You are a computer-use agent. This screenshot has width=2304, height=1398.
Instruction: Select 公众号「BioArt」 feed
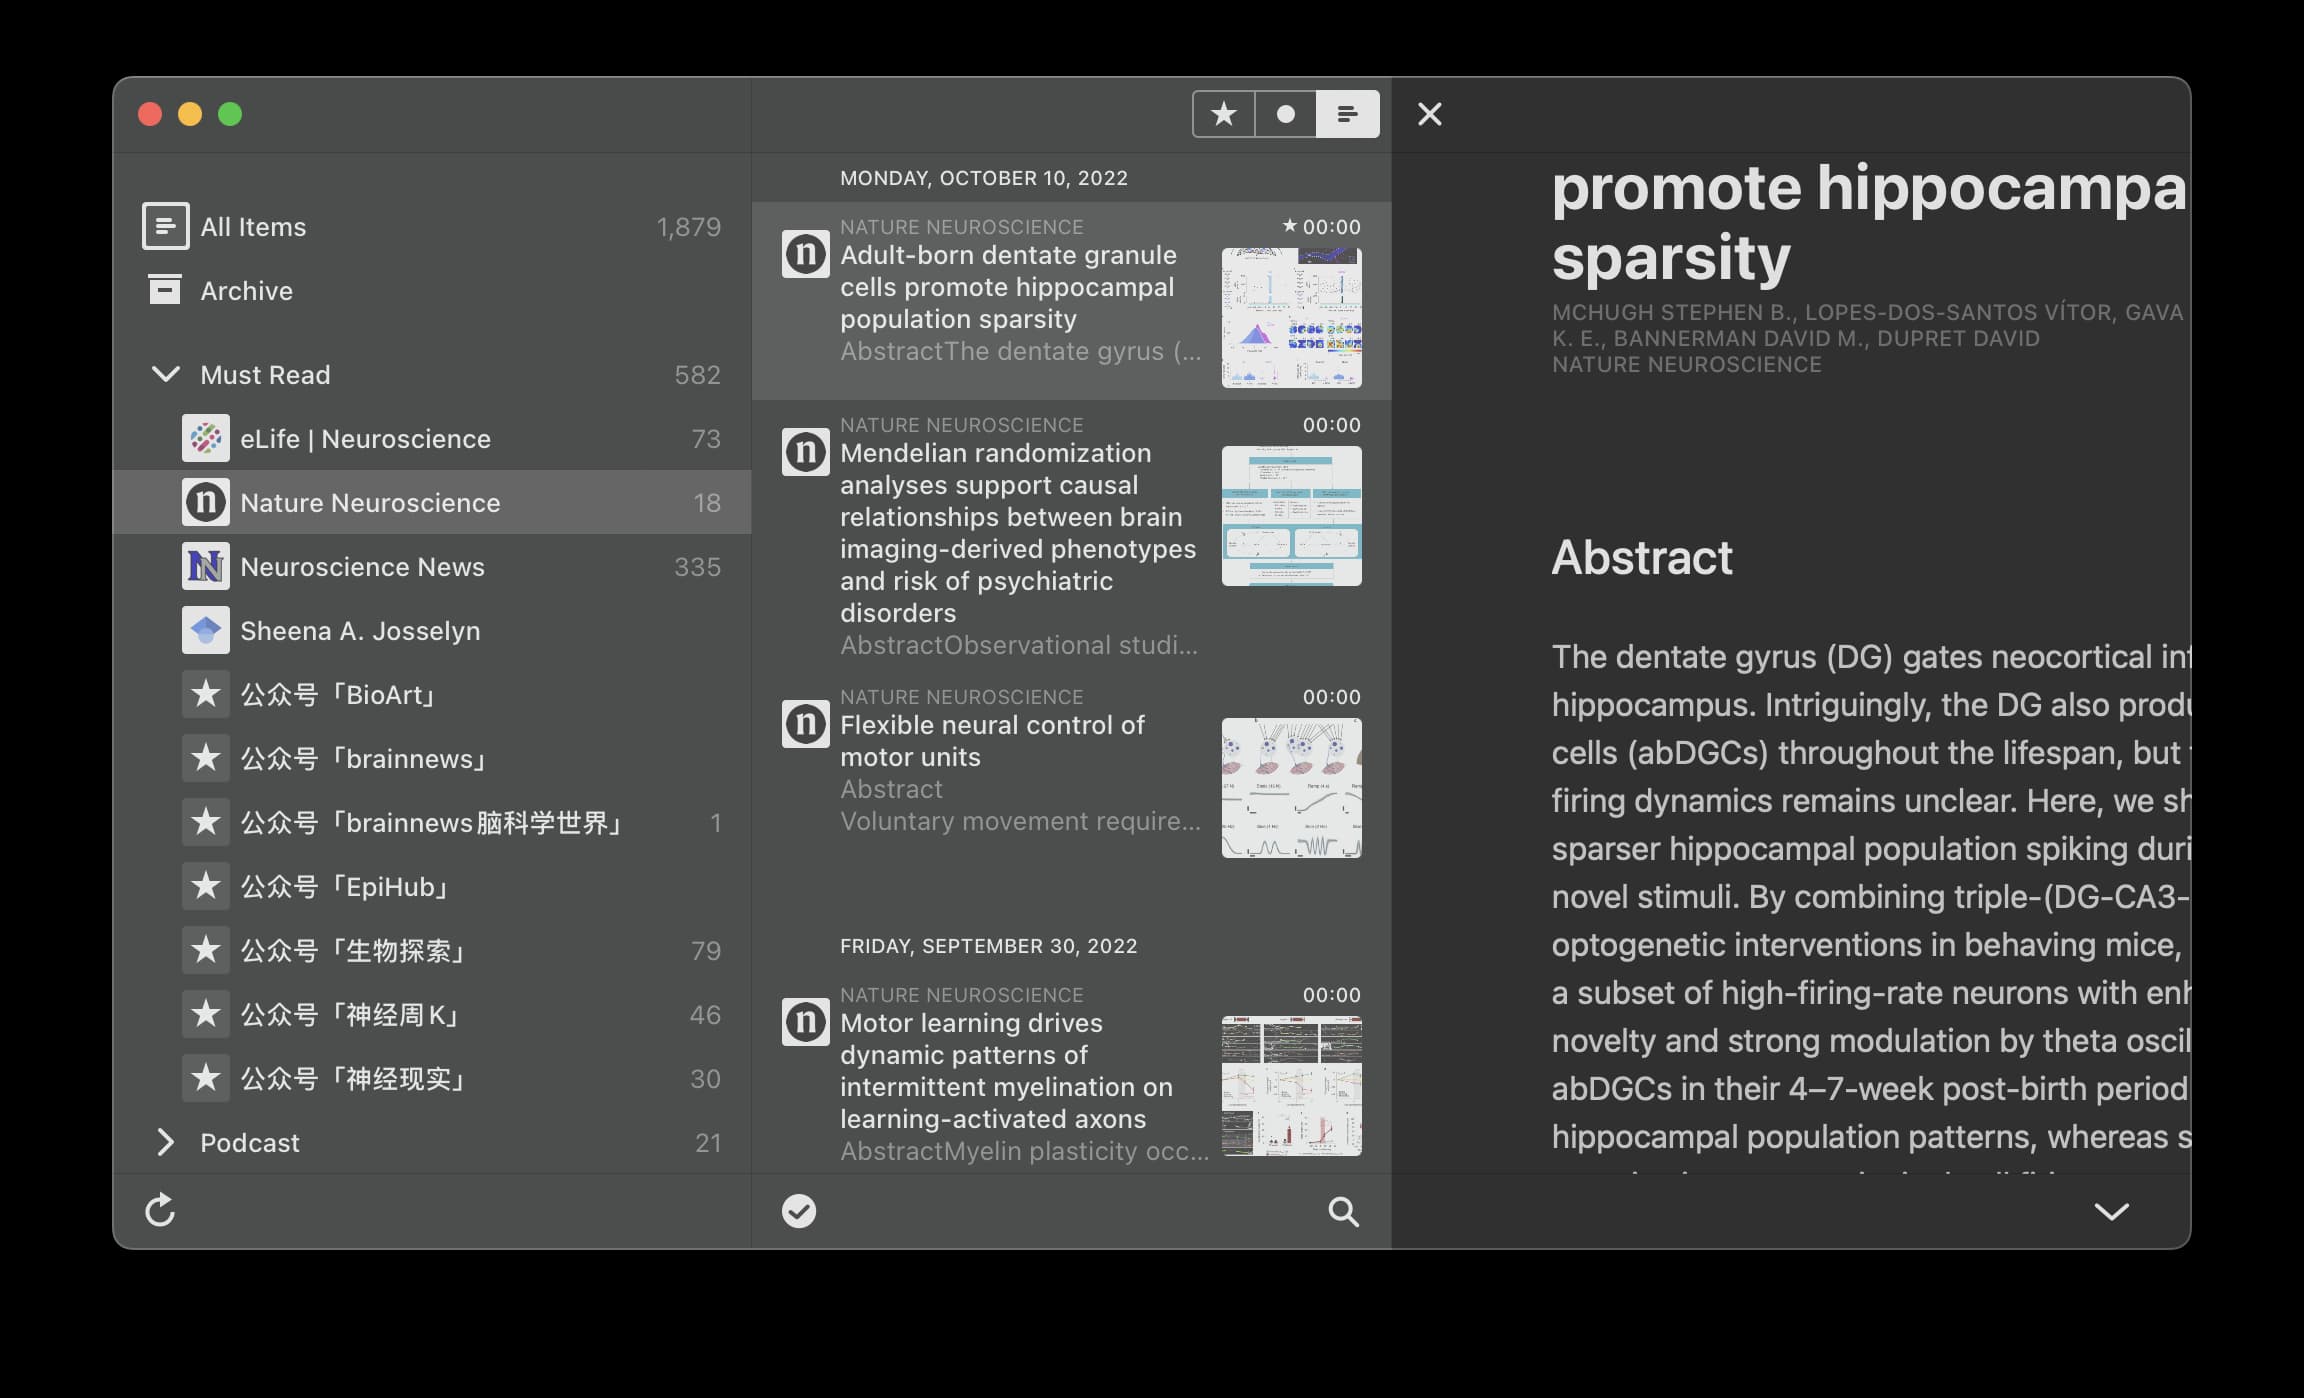click(432, 694)
